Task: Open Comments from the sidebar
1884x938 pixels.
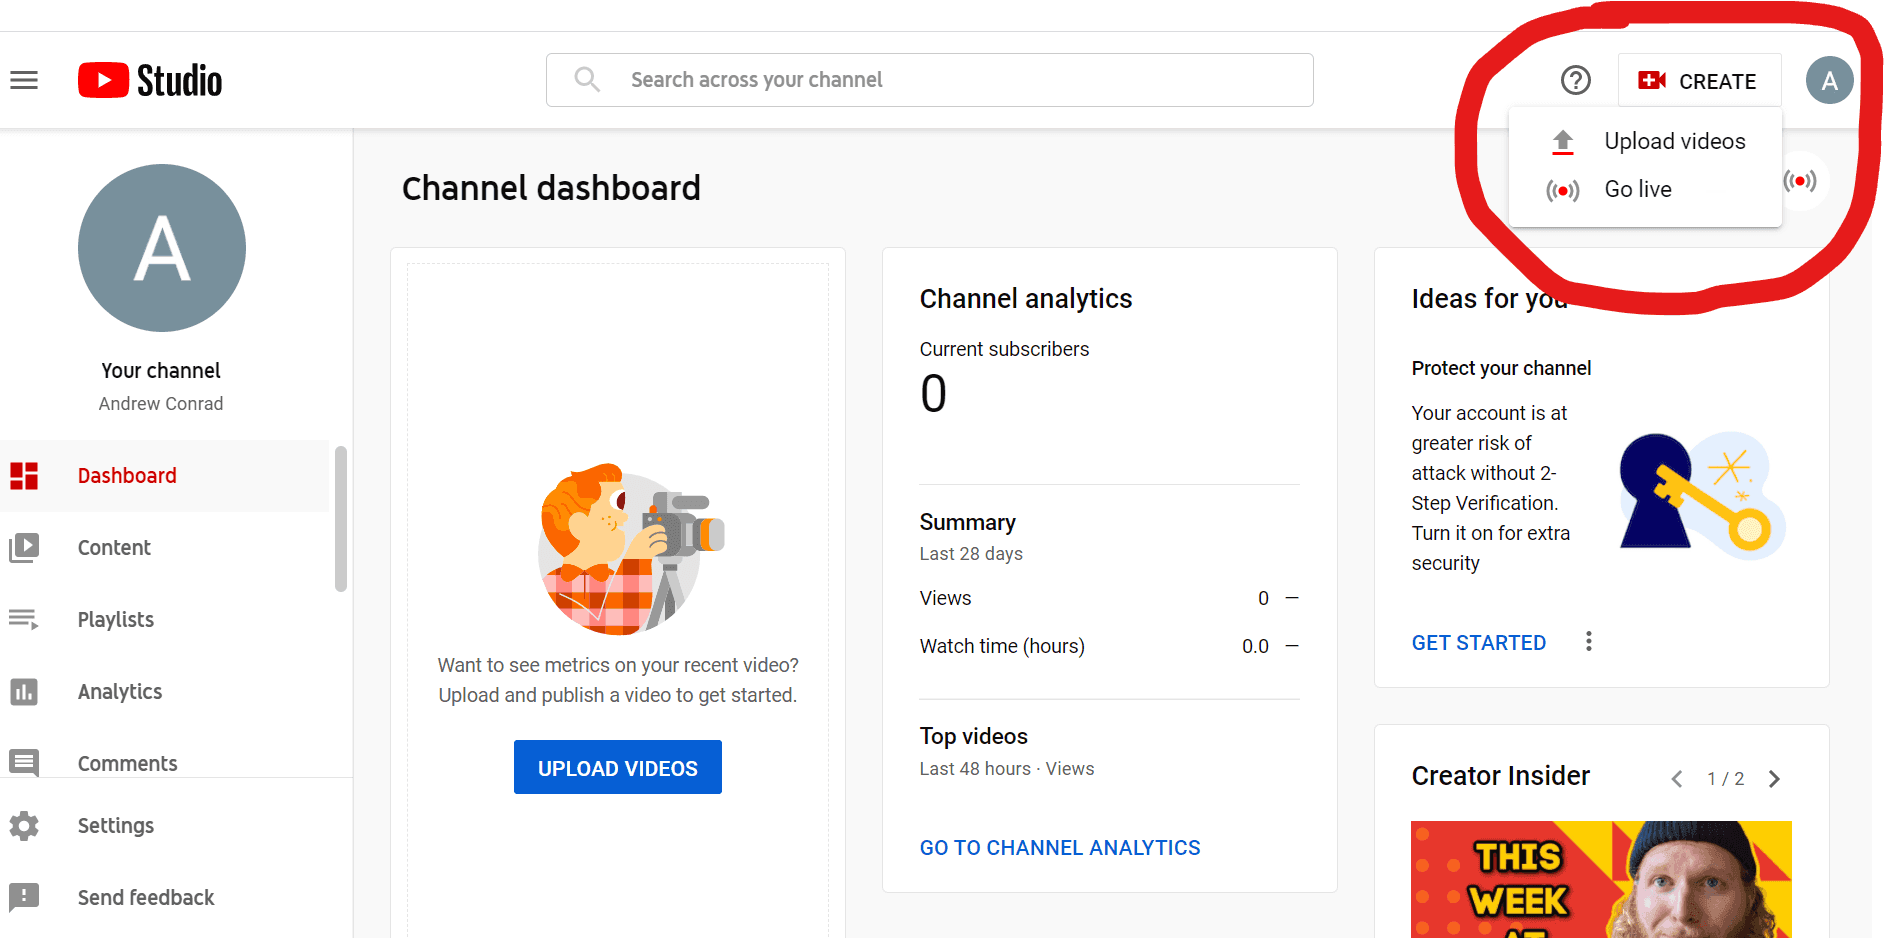Action: (127, 763)
